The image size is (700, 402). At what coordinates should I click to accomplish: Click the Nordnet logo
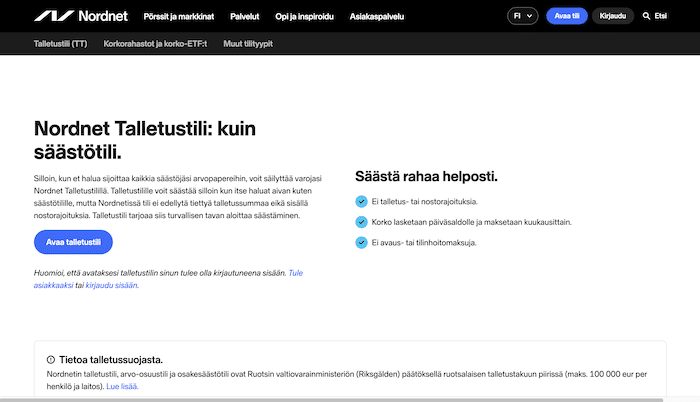81,16
